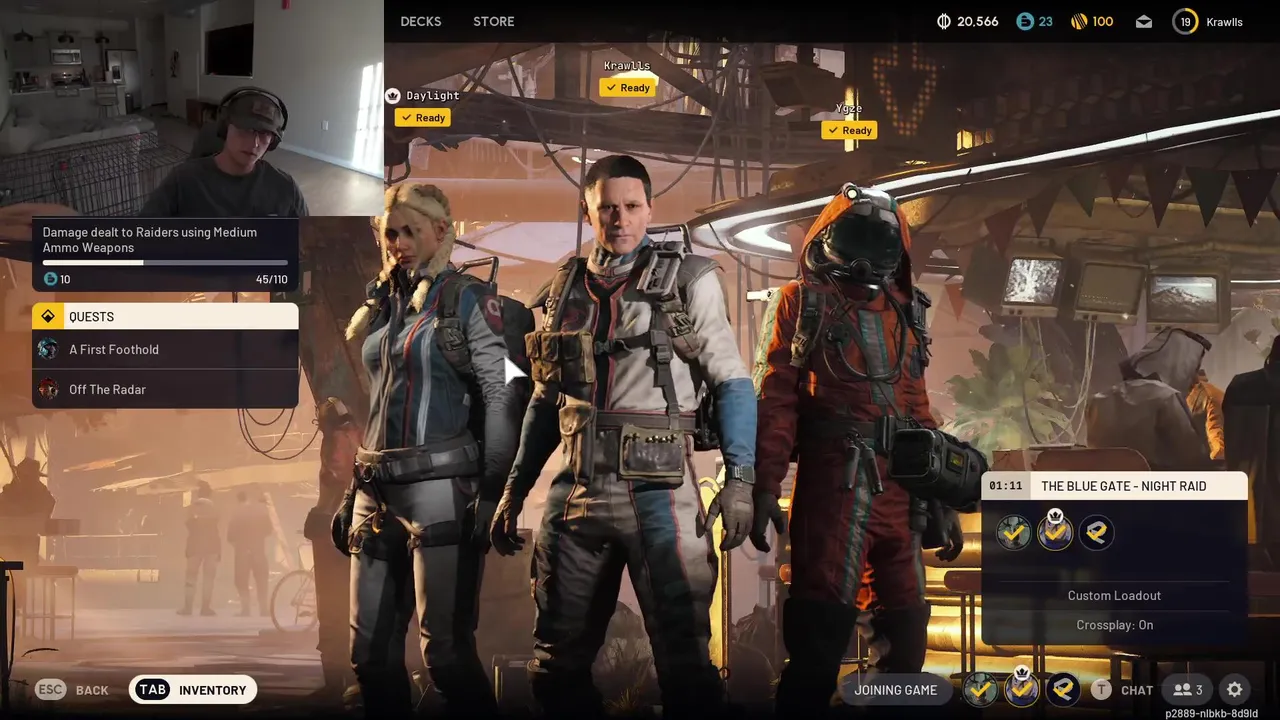Screen dimensions: 1280x720
Task: Click the A First Foothold quest icon
Action: click(47, 349)
